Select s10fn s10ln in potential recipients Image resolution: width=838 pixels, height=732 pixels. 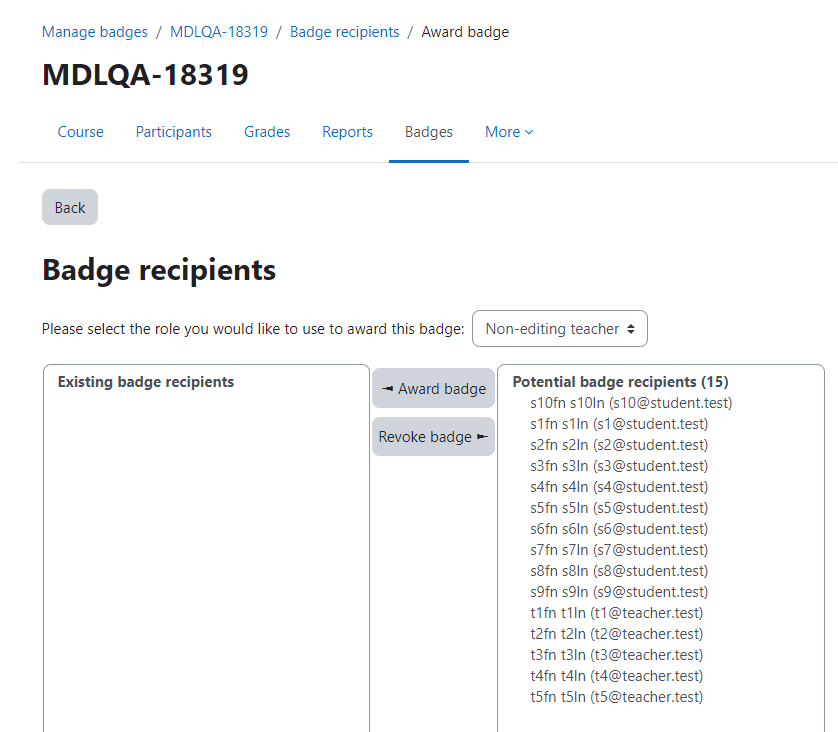[631, 403]
